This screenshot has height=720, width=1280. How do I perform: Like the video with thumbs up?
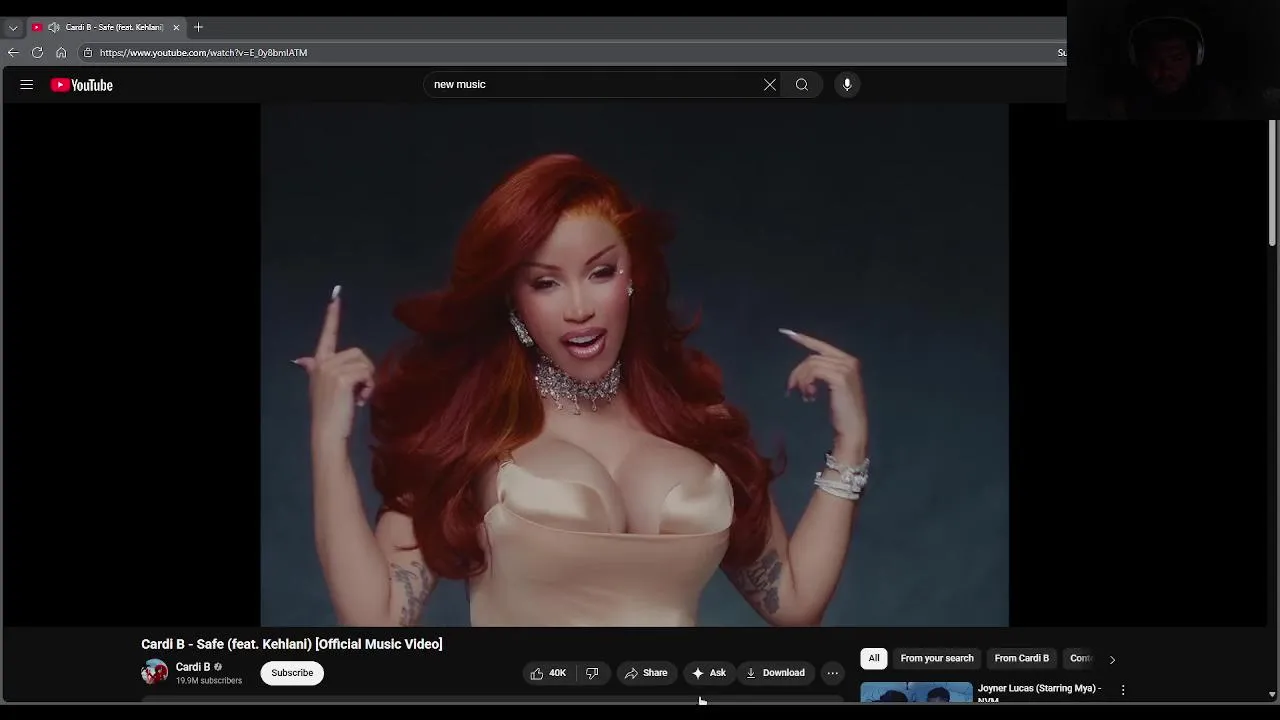tap(548, 673)
